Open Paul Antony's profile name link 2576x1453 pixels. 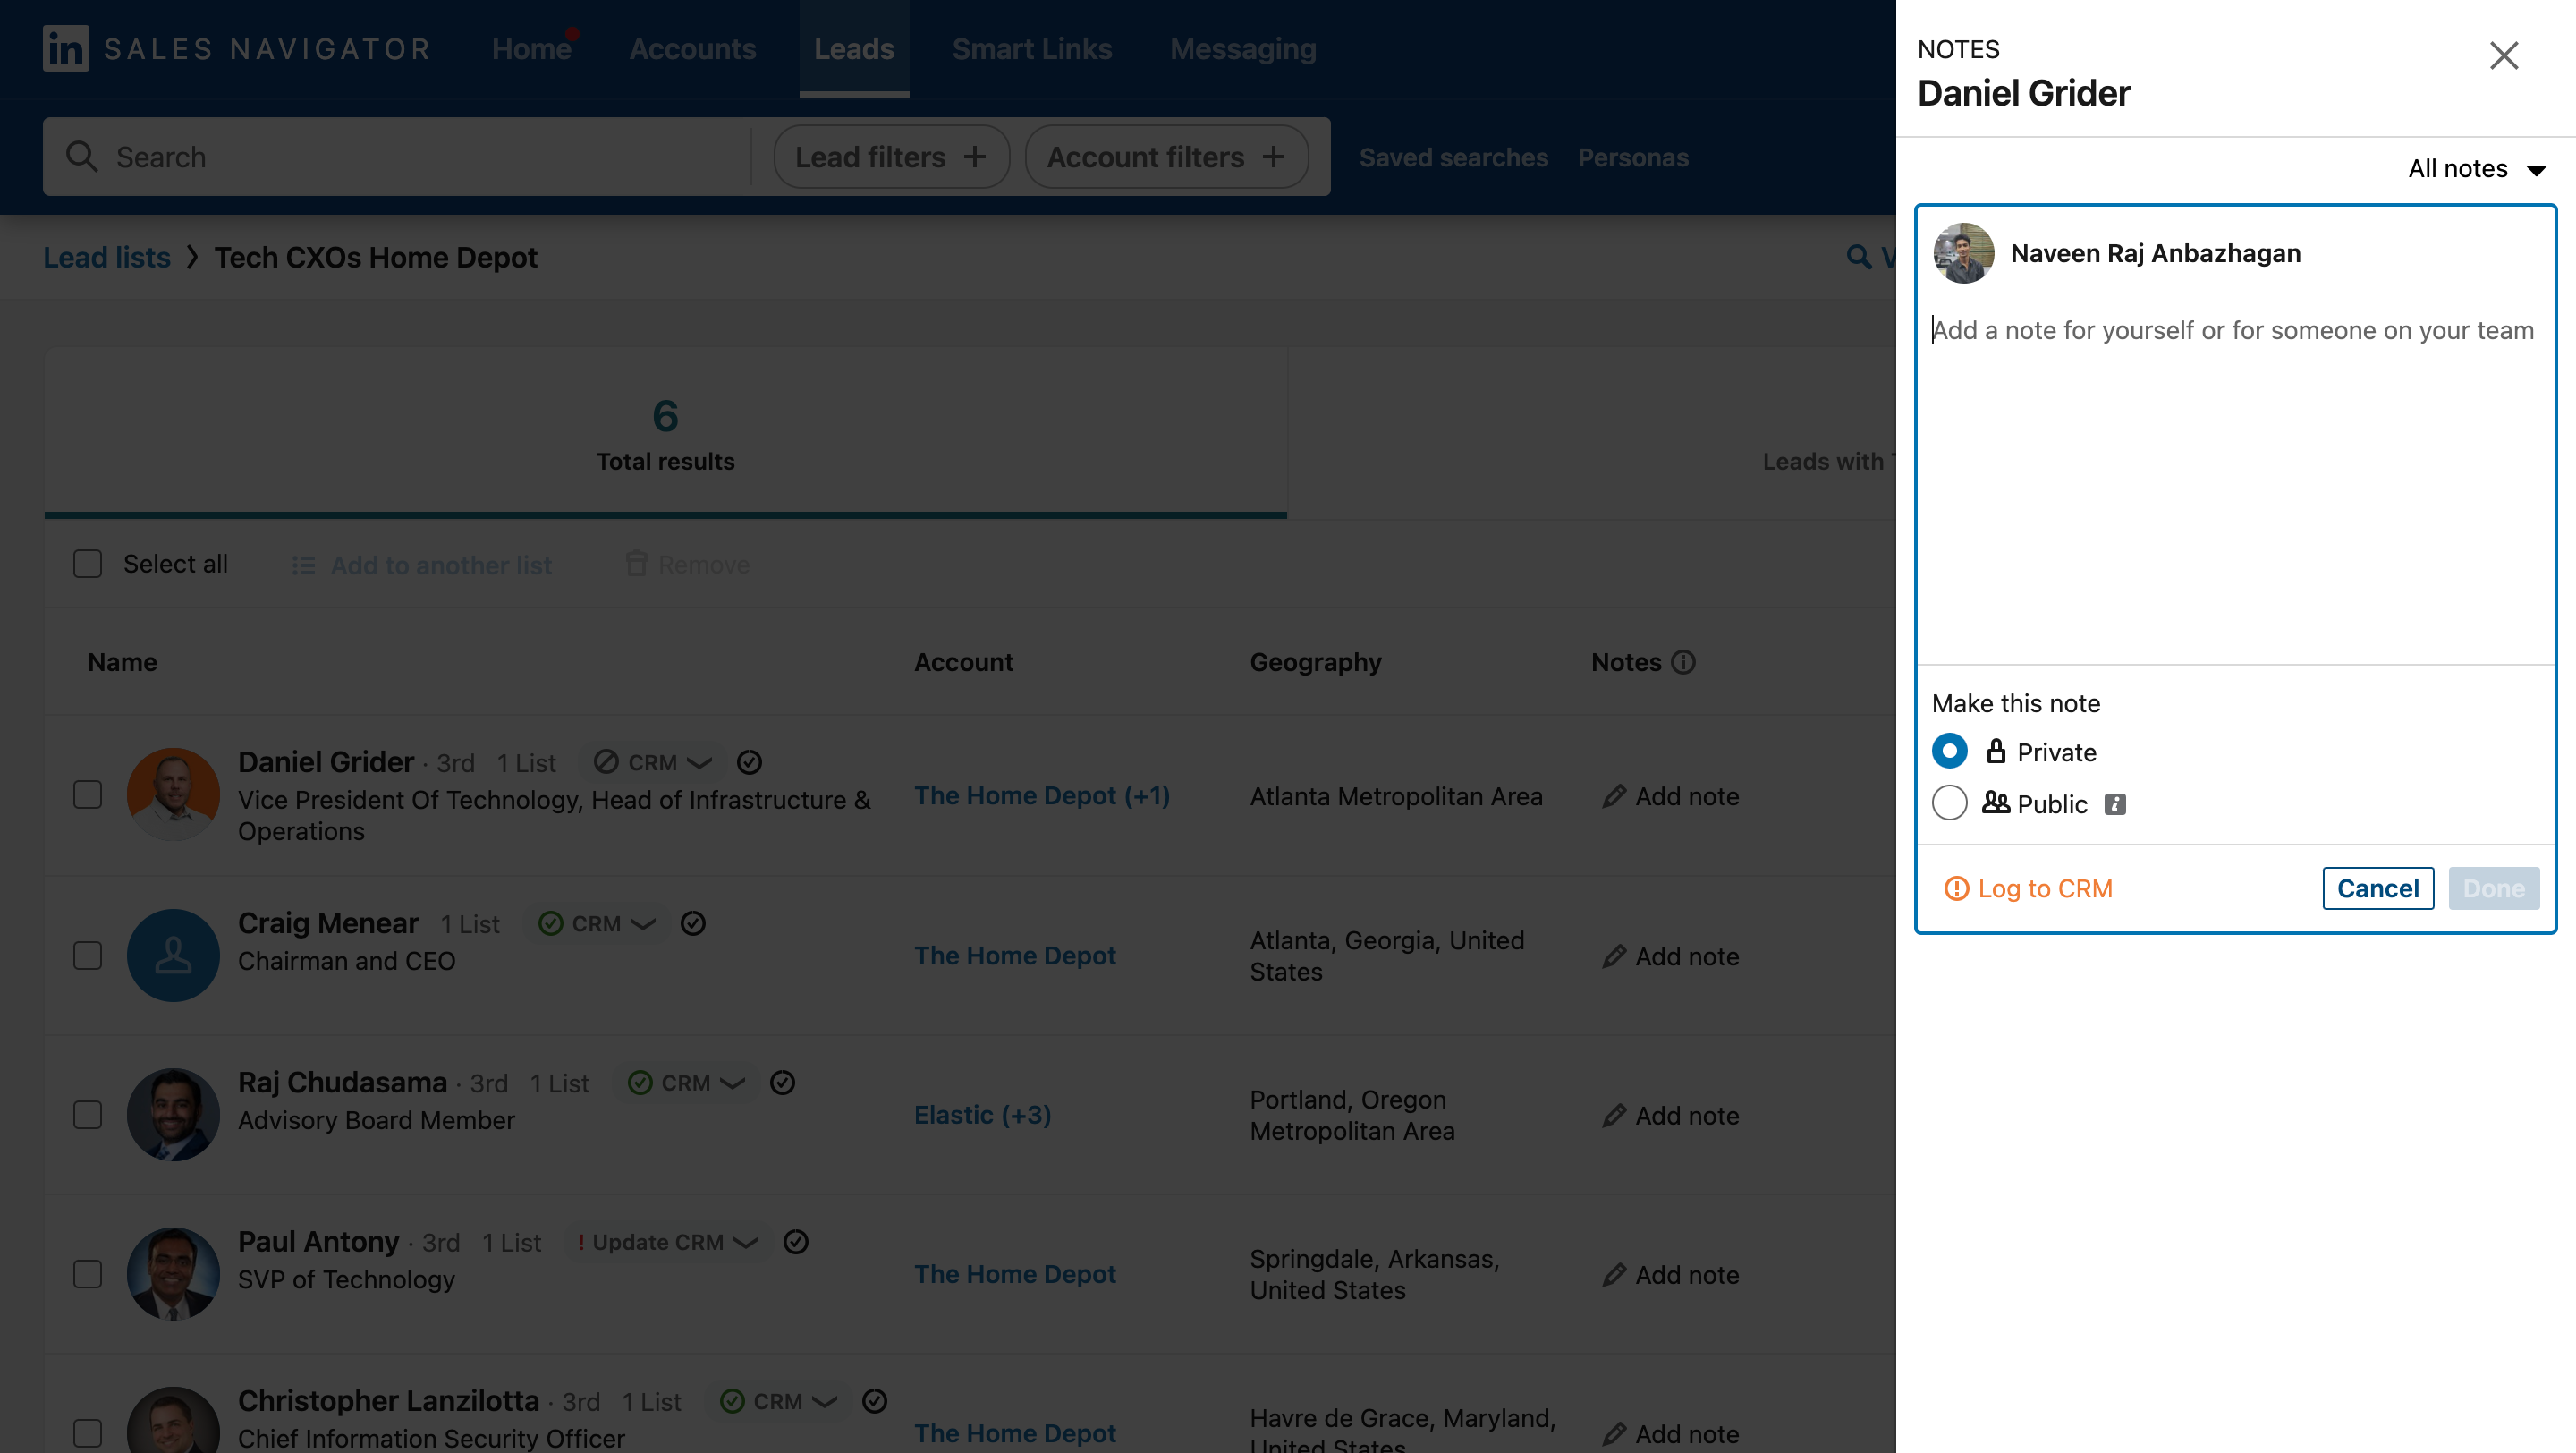pyautogui.click(x=318, y=1241)
